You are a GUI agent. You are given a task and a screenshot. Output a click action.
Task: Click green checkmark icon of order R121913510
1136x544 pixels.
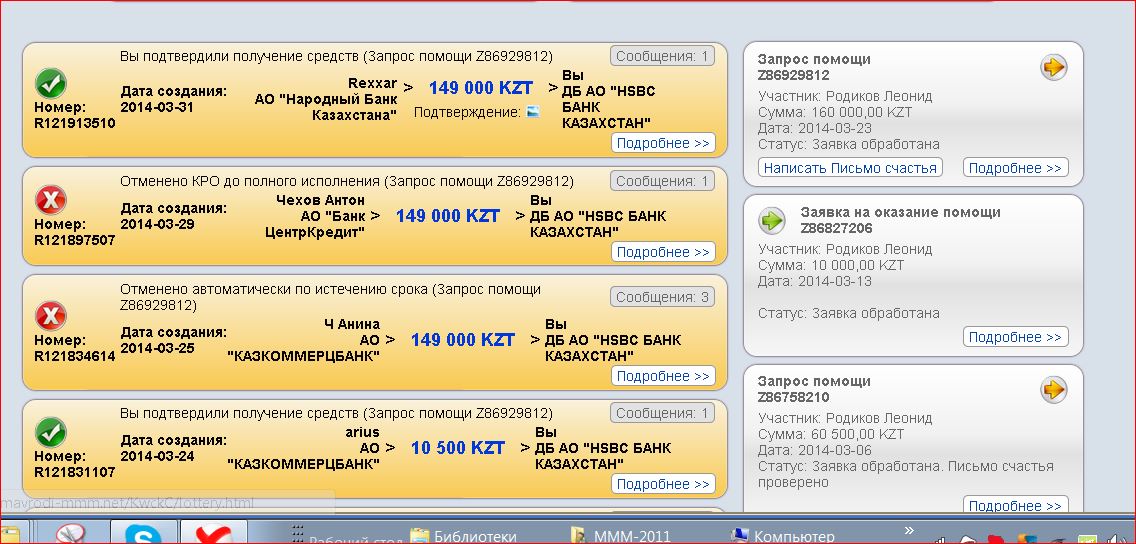click(51, 83)
